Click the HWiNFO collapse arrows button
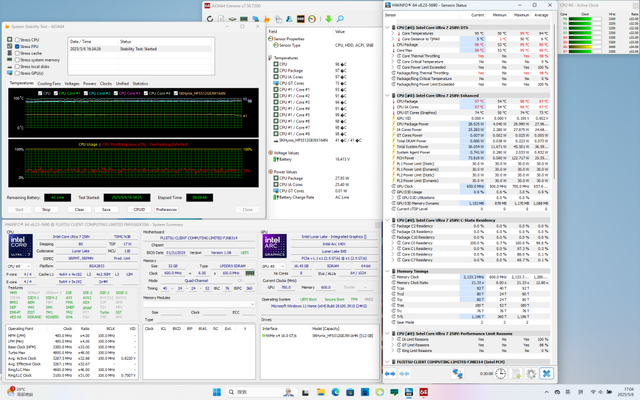The image size is (640, 400). coord(404,373)
